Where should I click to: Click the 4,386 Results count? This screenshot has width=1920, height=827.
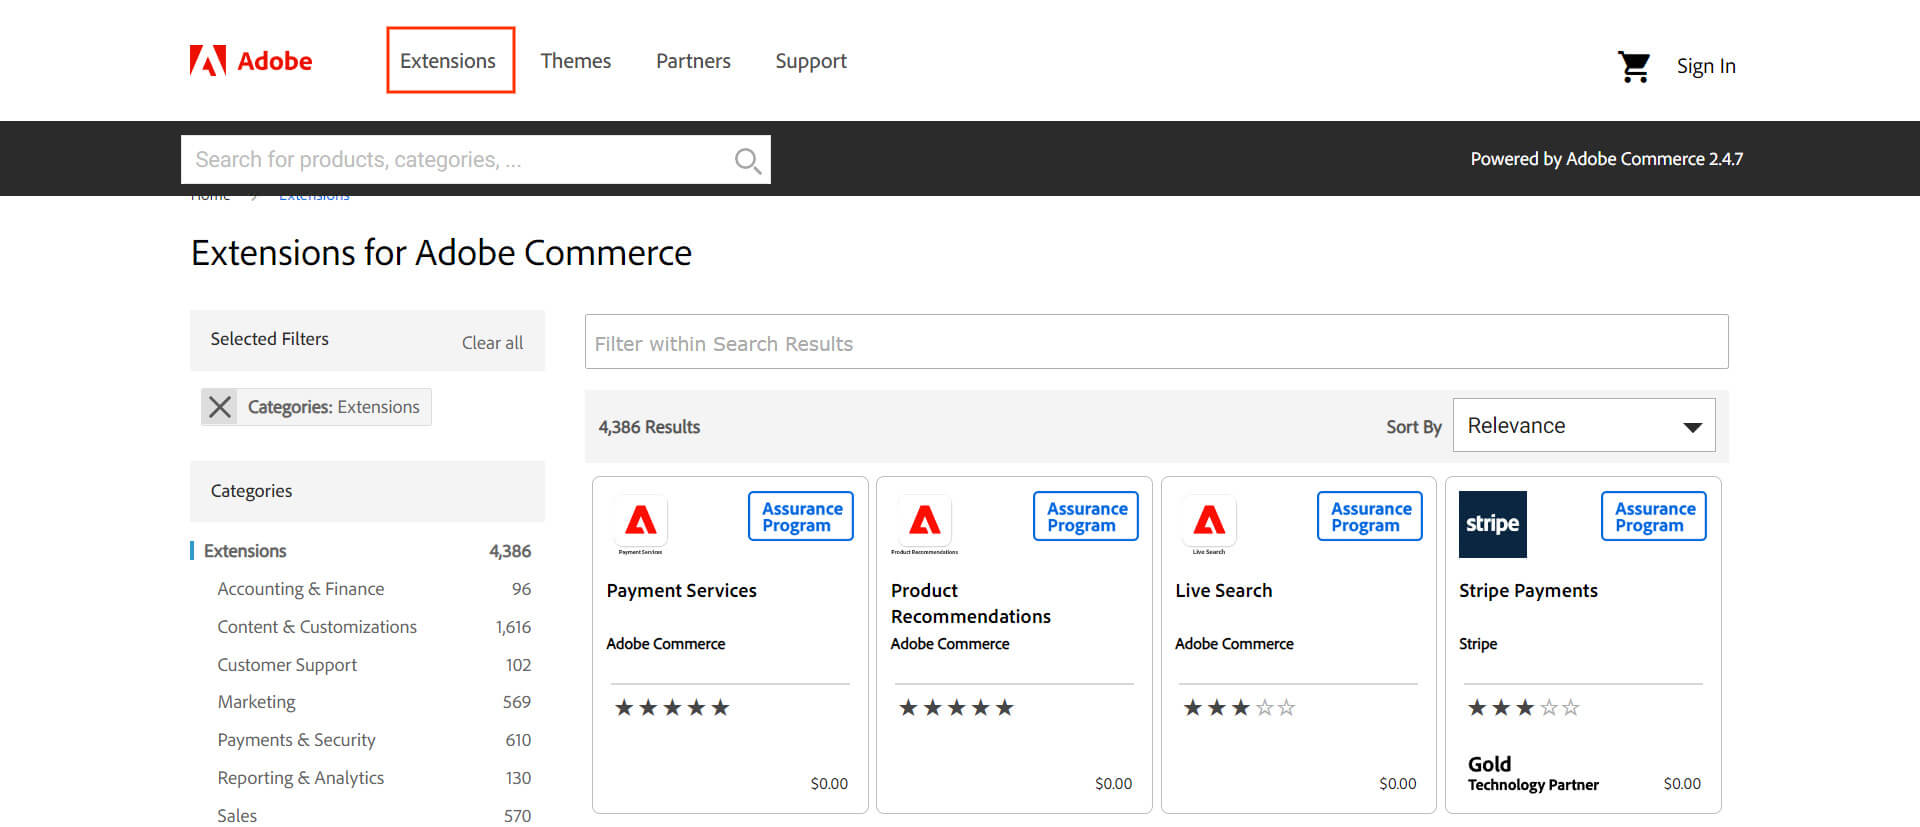point(649,427)
